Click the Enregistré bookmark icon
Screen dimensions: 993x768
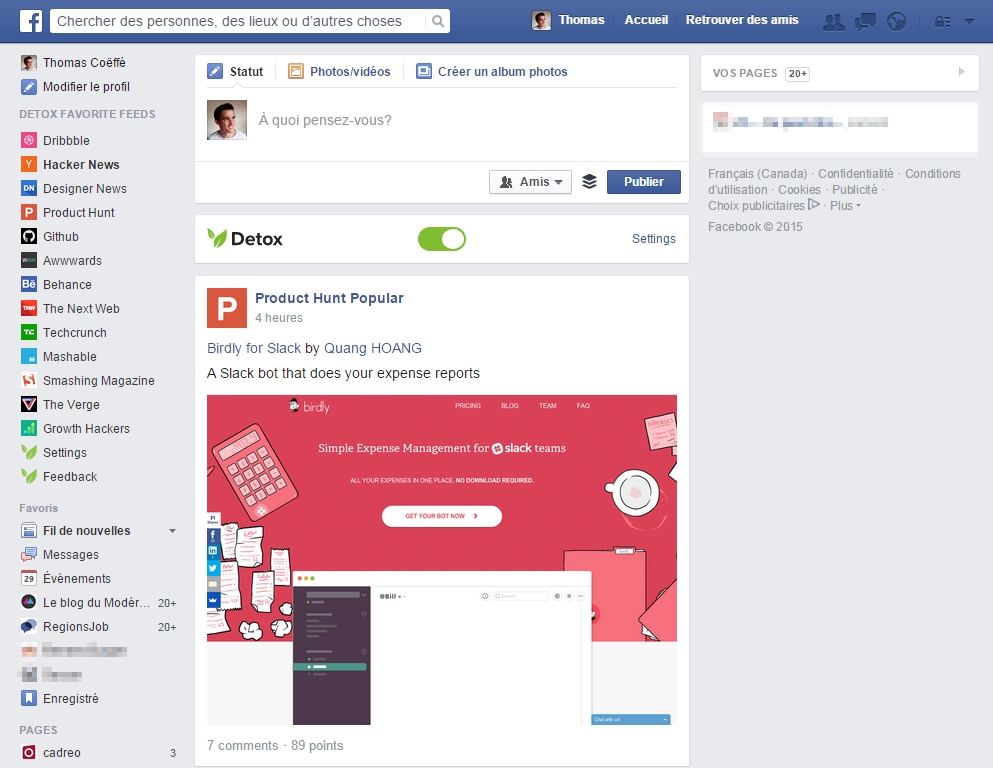point(29,698)
